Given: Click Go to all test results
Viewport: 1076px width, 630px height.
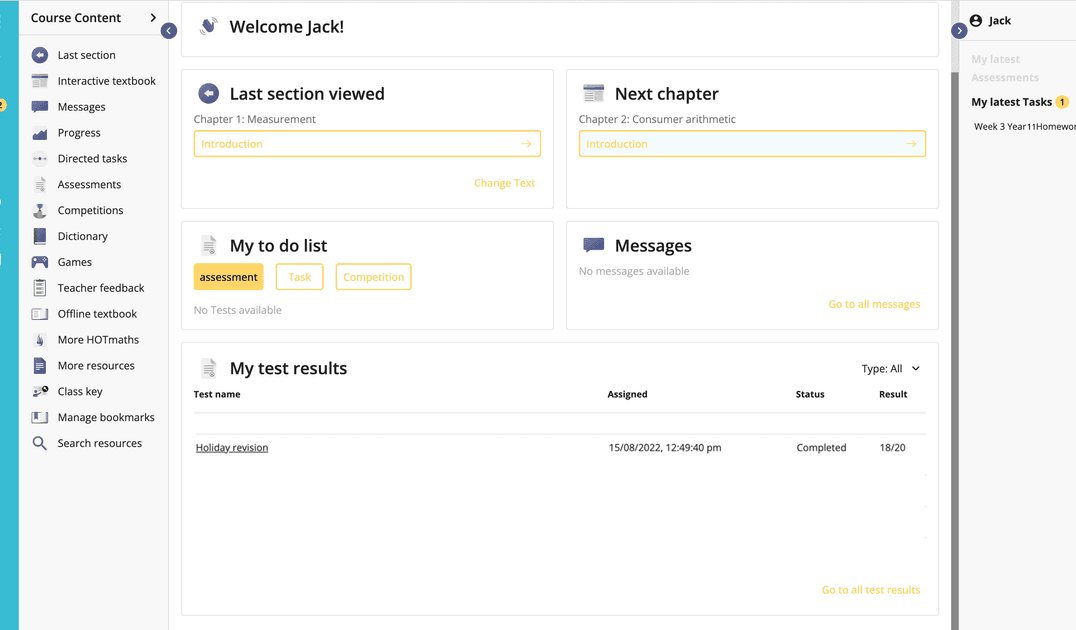Looking at the screenshot, I should tap(870, 590).
